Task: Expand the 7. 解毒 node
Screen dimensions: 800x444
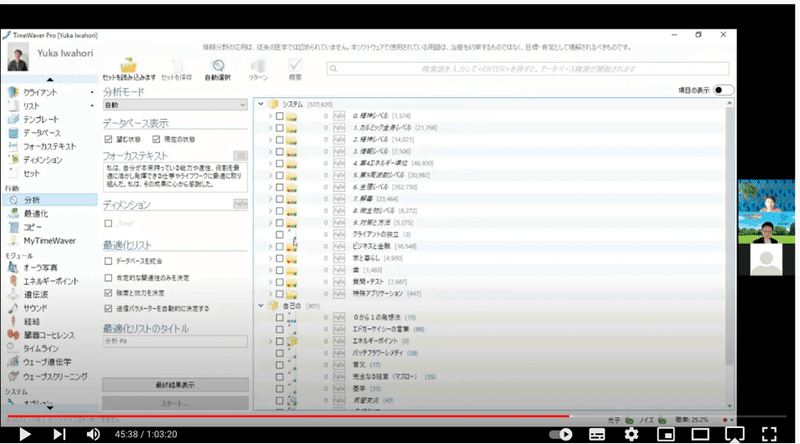Action: click(270, 199)
